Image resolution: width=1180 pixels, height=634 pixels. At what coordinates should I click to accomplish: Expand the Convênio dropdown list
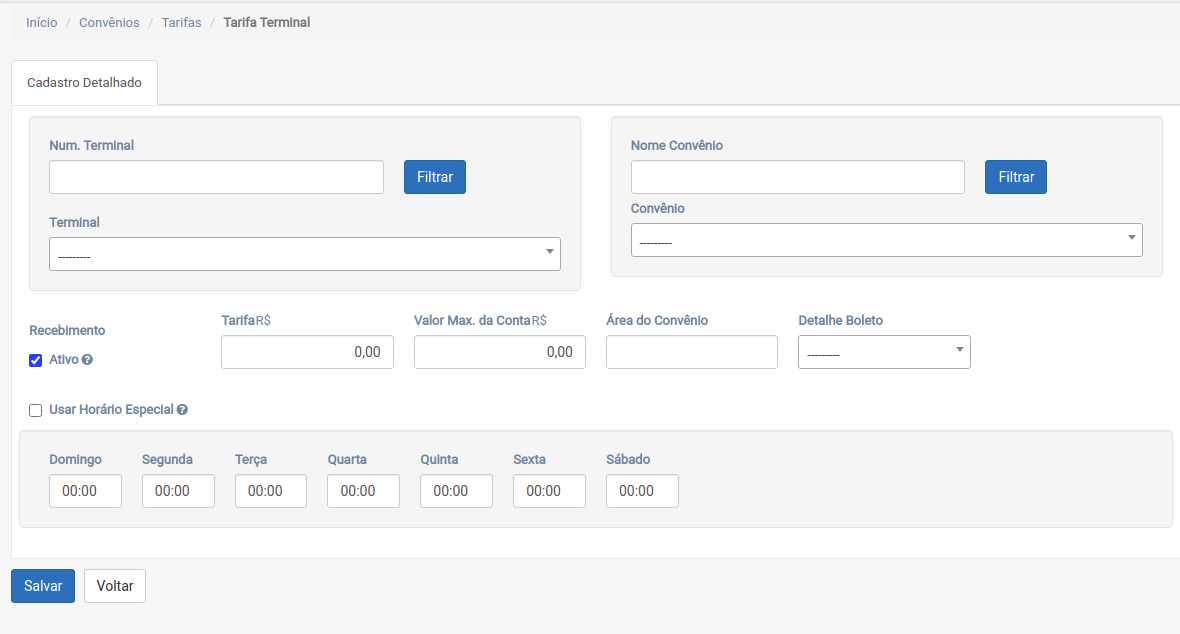pos(886,240)
